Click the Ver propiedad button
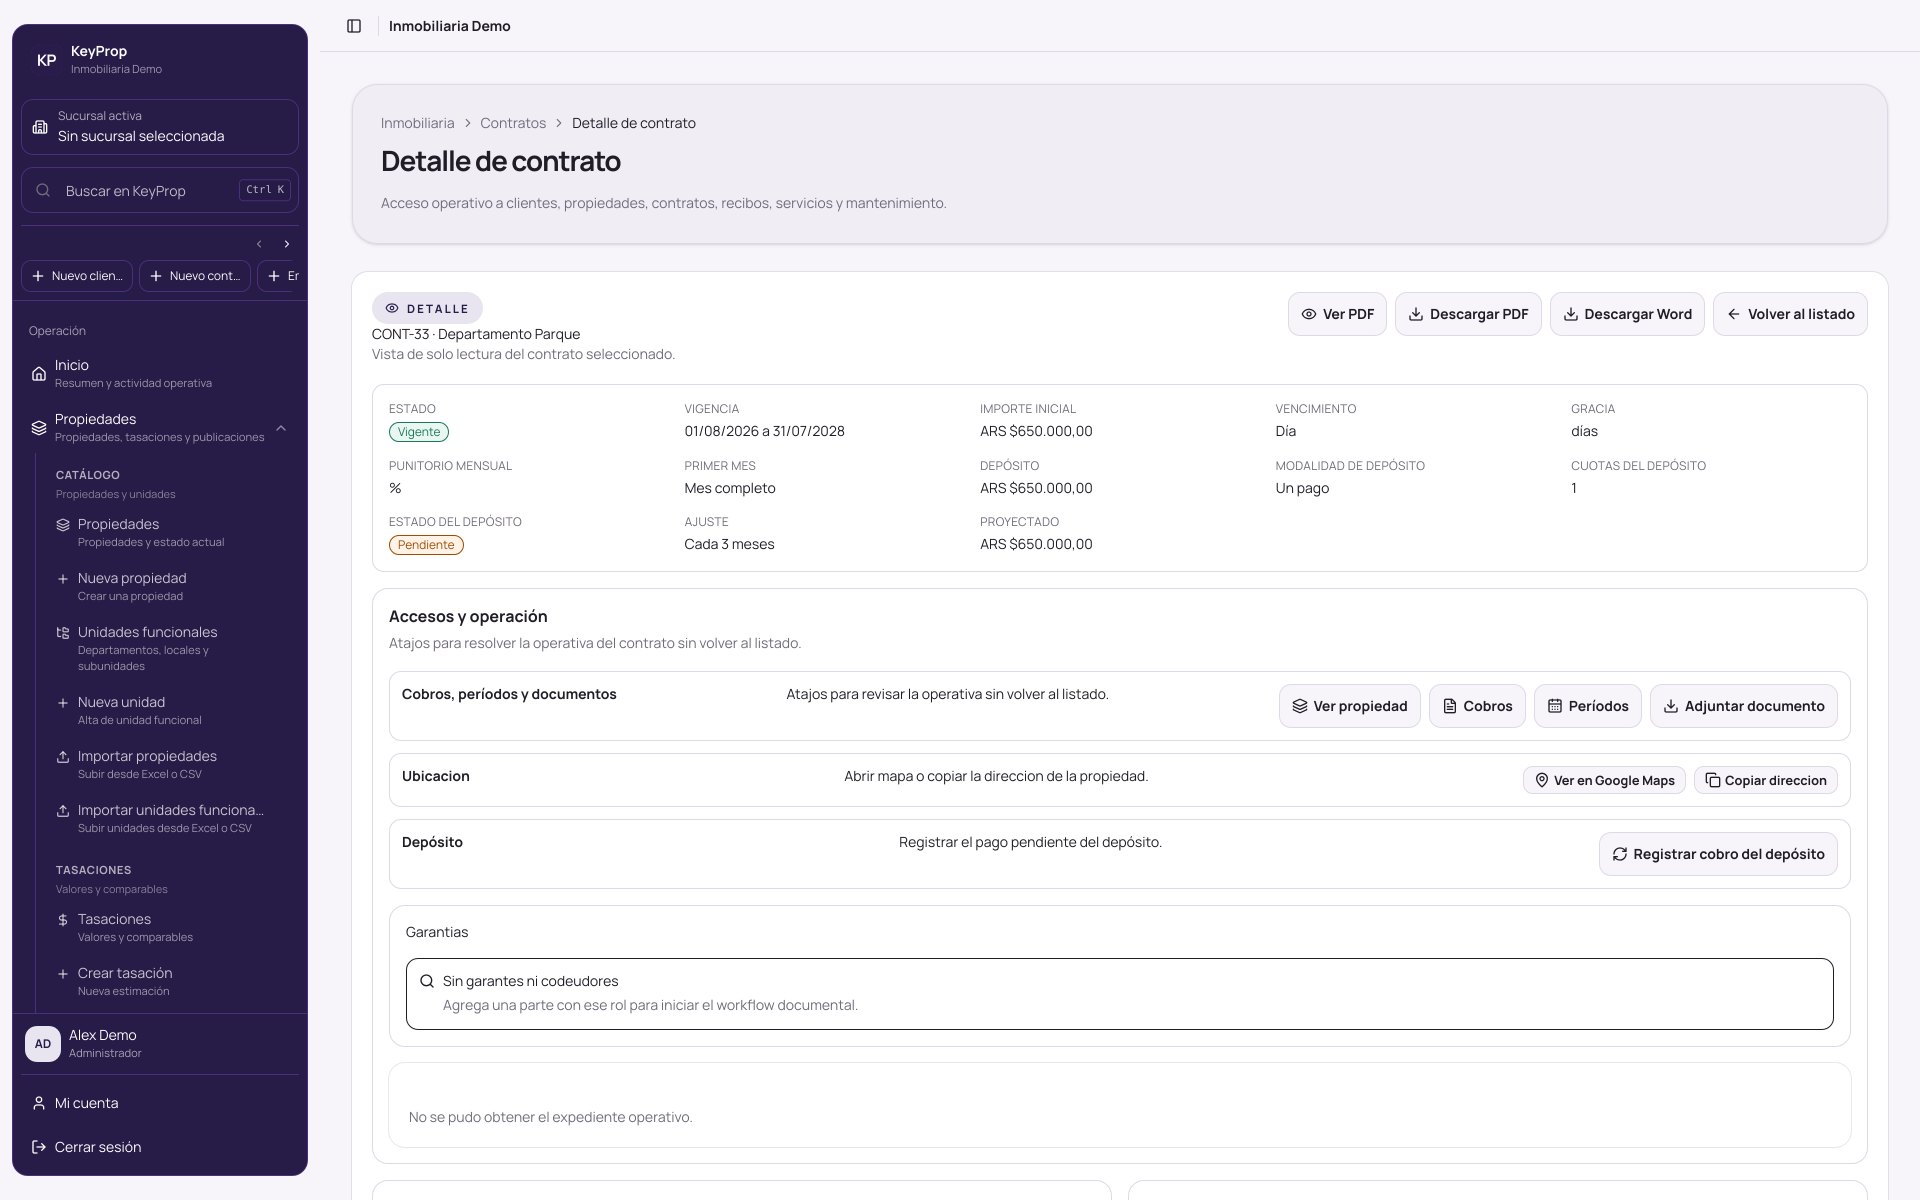Viewport: 1920px width, 1200px height. tap(1349, 706)
